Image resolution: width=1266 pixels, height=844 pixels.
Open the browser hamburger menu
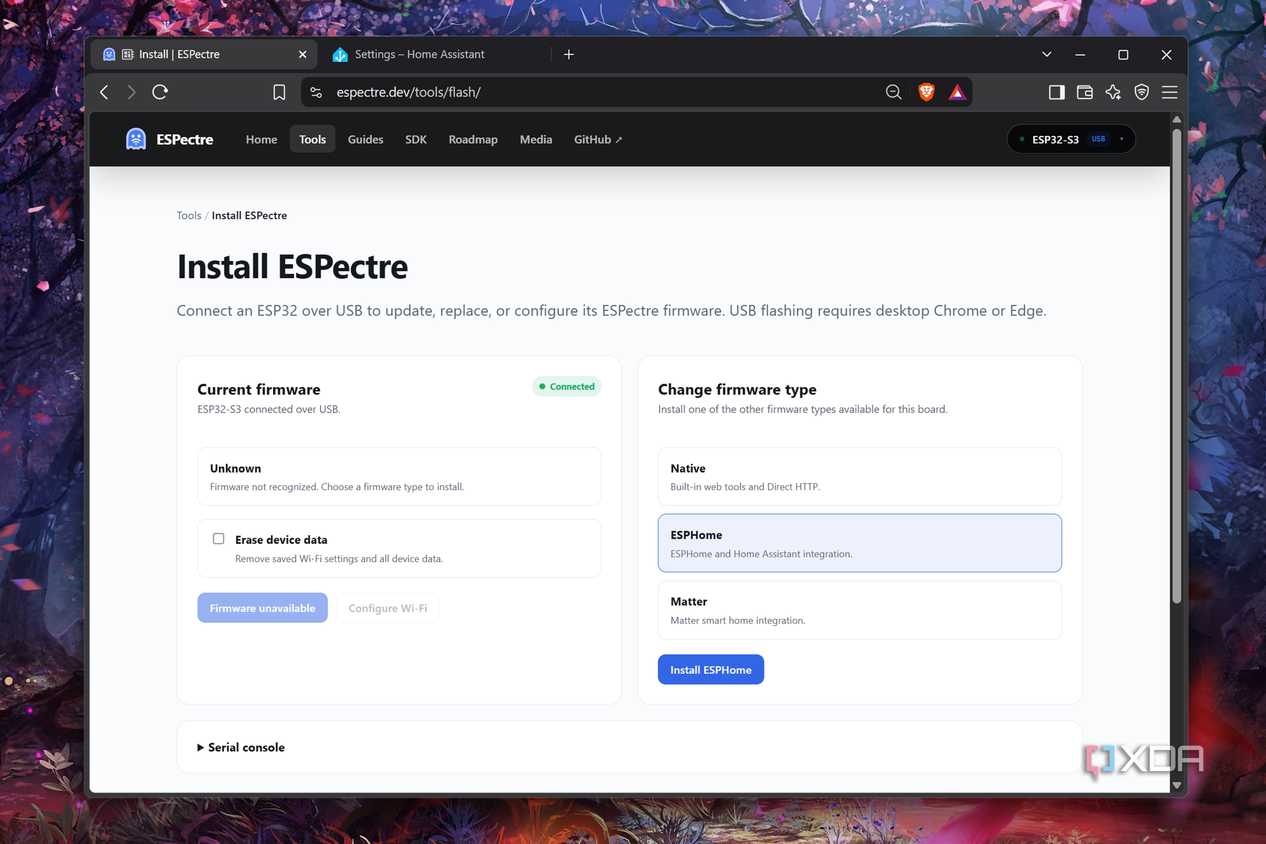(x=1169, y=92)
